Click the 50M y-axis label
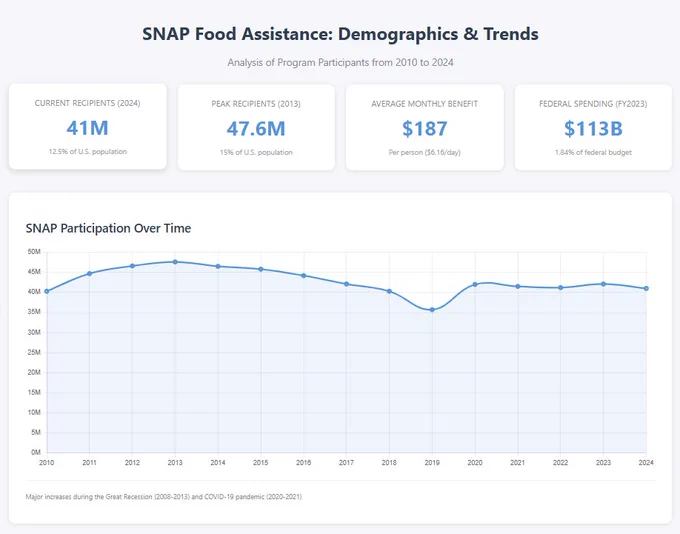 [x=34, y=252]
